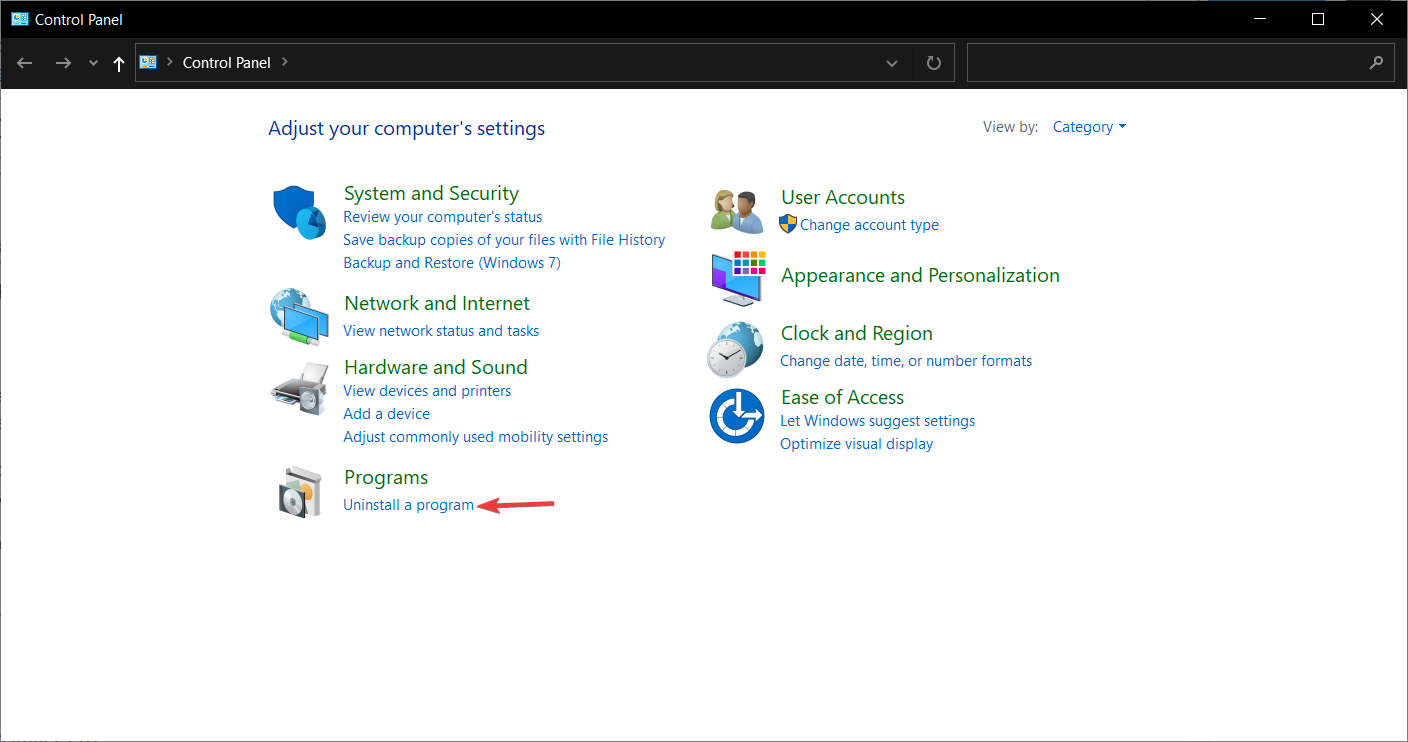1408x742 pixels.
Task: Click the User Accounts people icon
Action: 737,211
